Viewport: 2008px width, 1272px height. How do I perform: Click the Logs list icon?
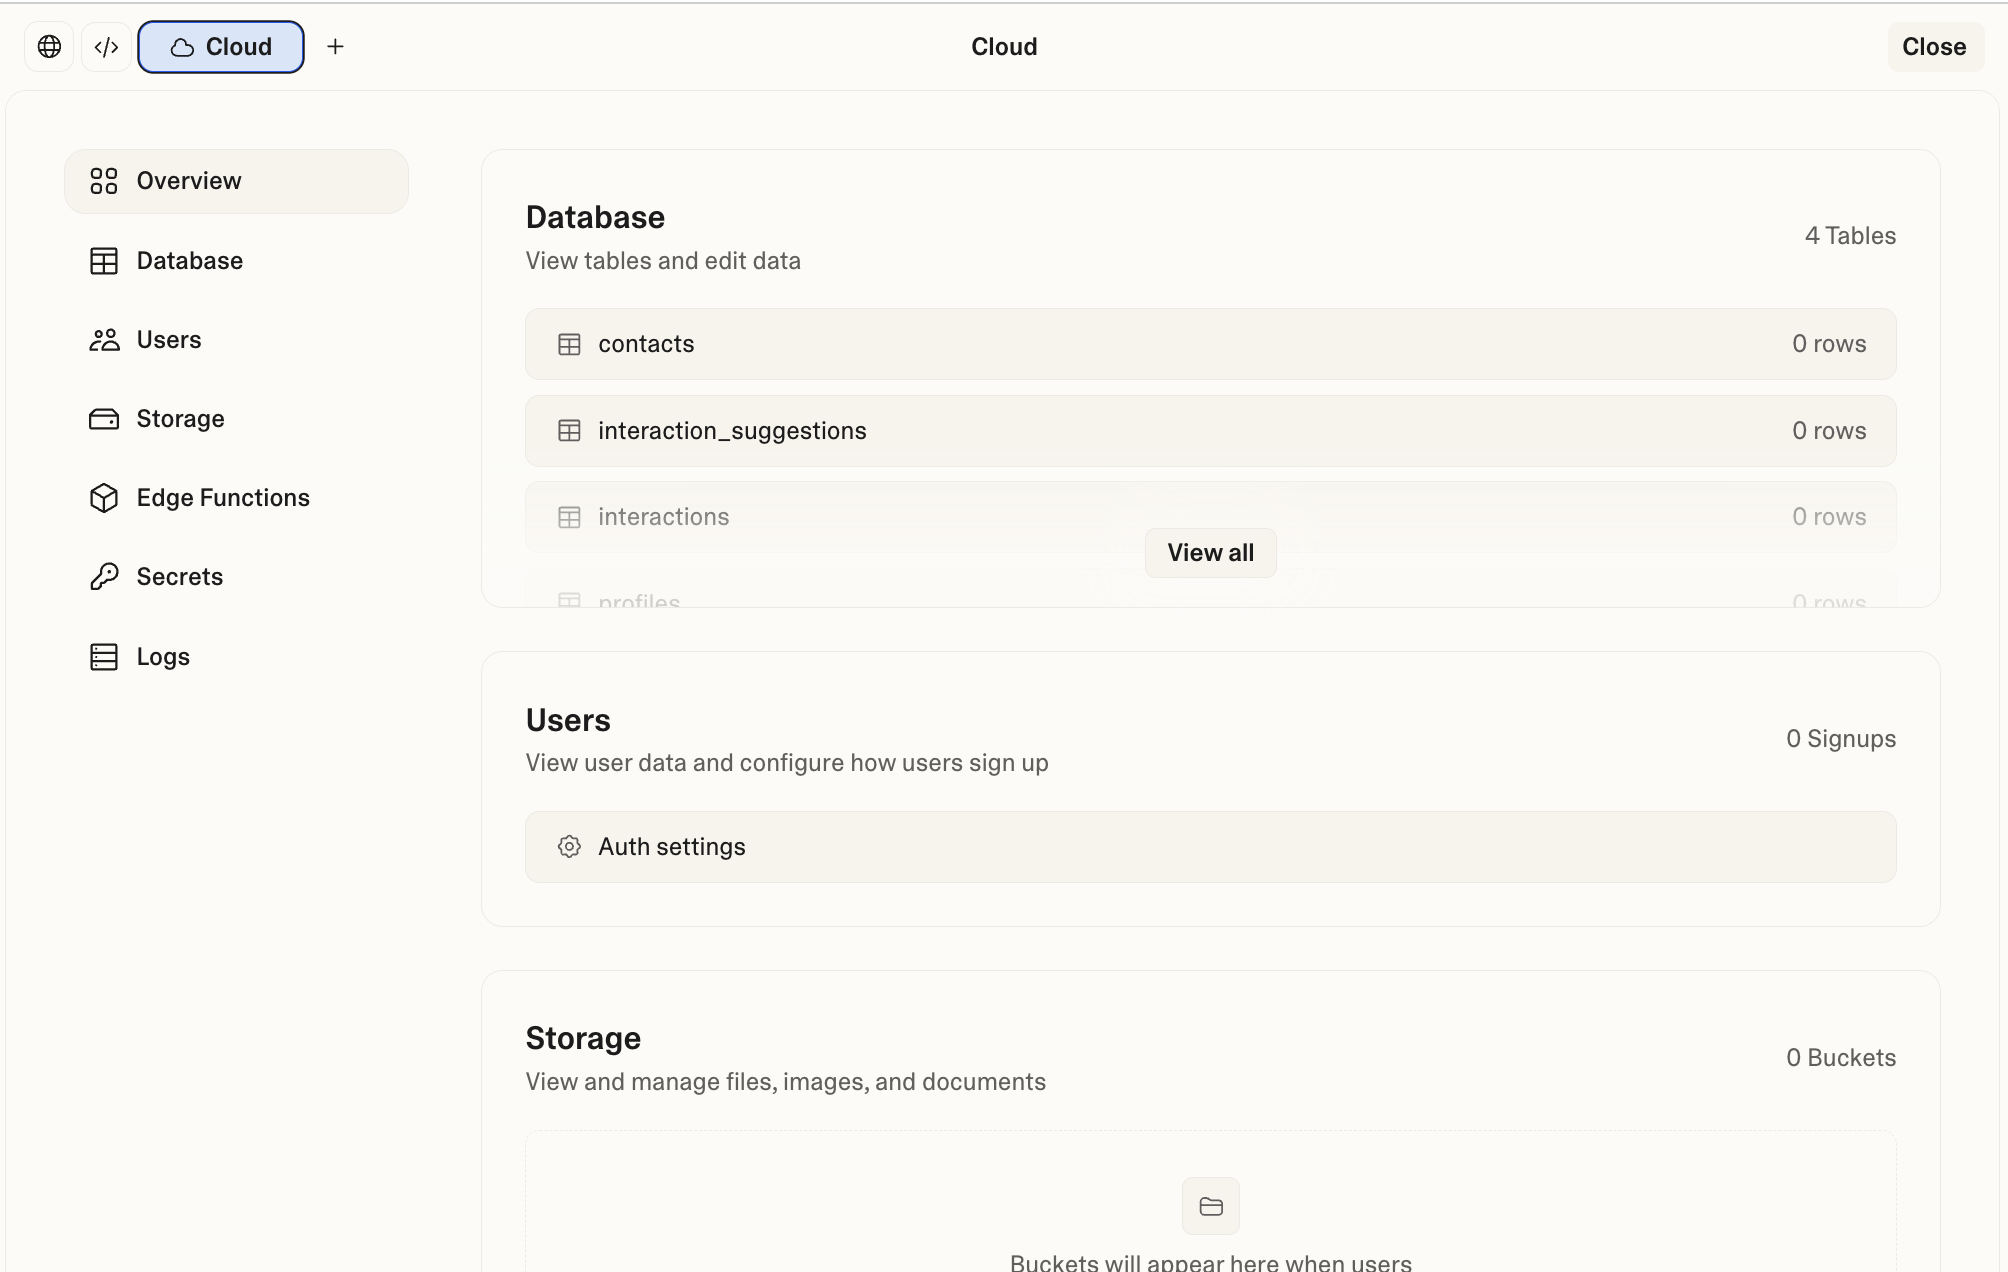(x=104, y=657)
